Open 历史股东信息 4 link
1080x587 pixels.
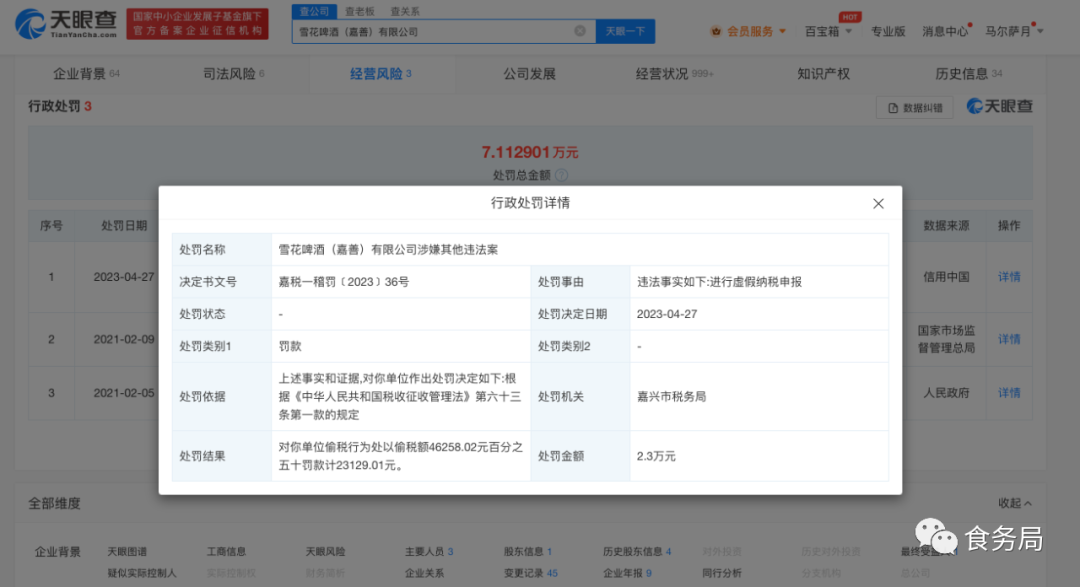[637, 551]
